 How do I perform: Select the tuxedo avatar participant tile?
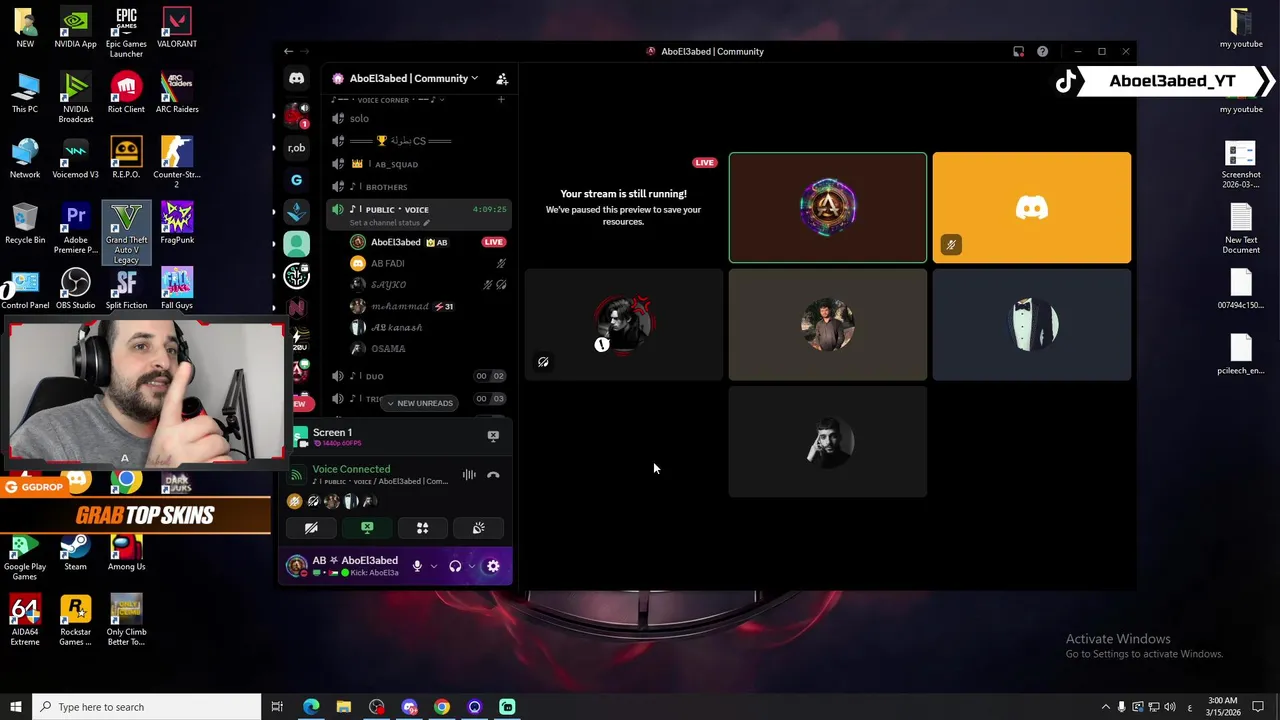click(1031, 325)
